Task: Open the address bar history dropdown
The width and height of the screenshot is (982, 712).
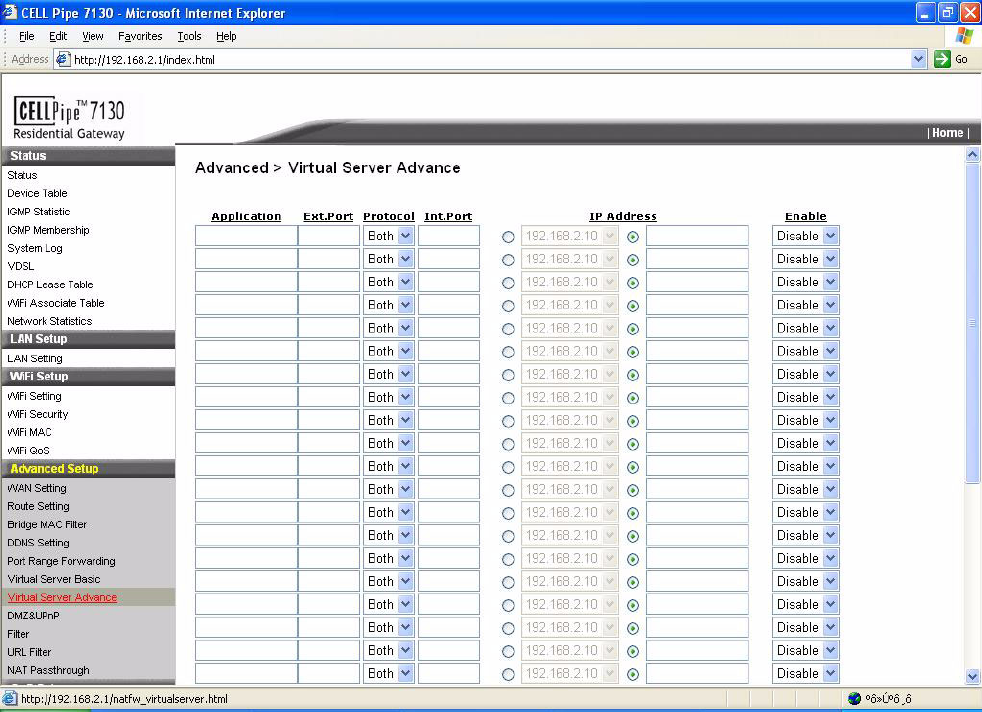Action: (x=918, y=59)
